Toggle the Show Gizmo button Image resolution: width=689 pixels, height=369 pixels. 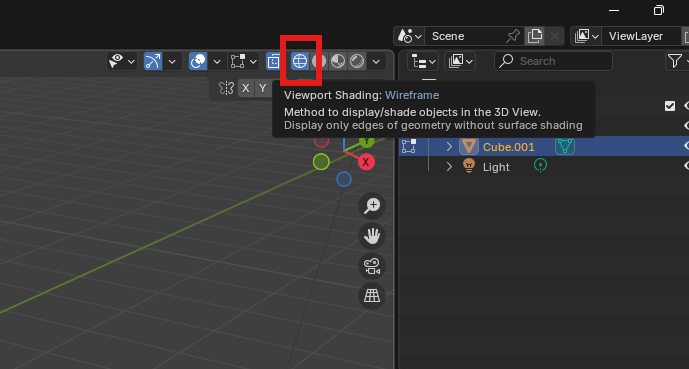(x=153, y=62)
